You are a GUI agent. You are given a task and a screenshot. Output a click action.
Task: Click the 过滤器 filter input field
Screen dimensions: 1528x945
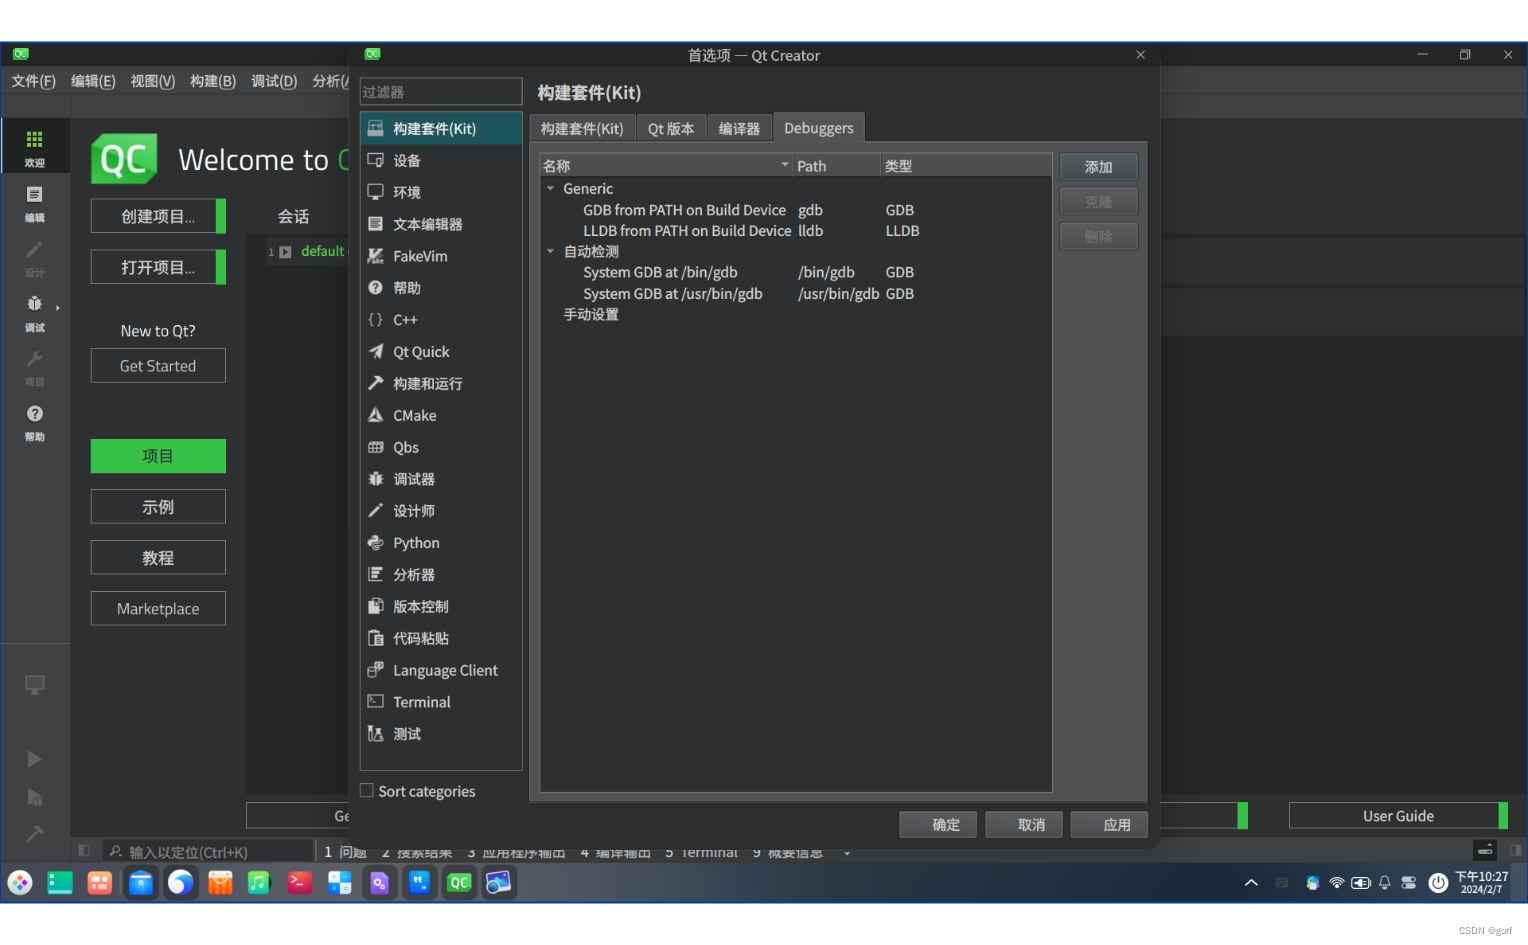pyautogui.click(x=441, y=92)
